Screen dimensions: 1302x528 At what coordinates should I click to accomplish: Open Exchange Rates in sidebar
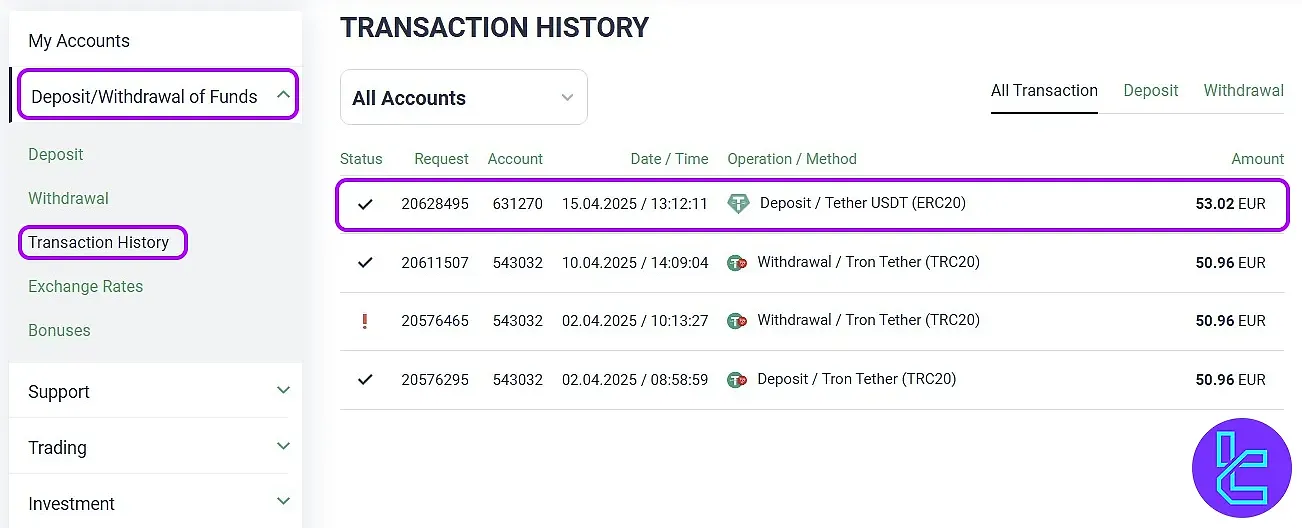(86, 286)
